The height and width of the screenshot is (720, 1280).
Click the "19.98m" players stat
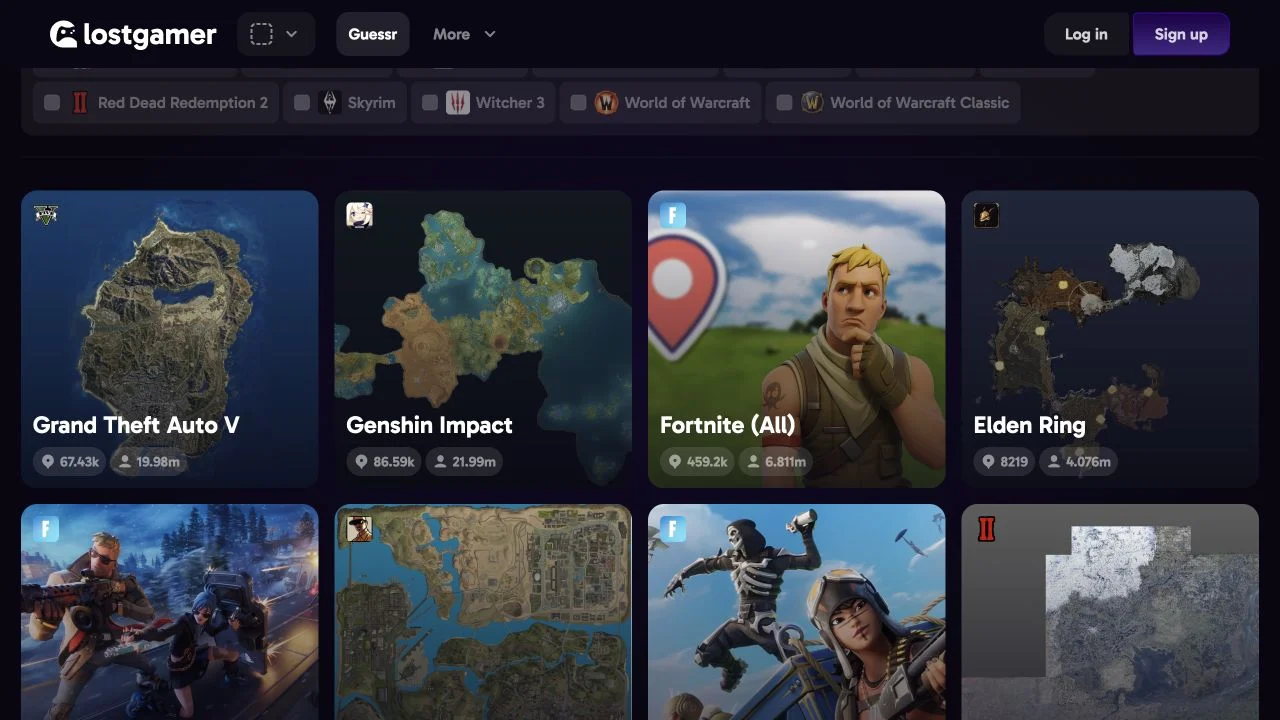pyautogui.click(x=148, y=462)
